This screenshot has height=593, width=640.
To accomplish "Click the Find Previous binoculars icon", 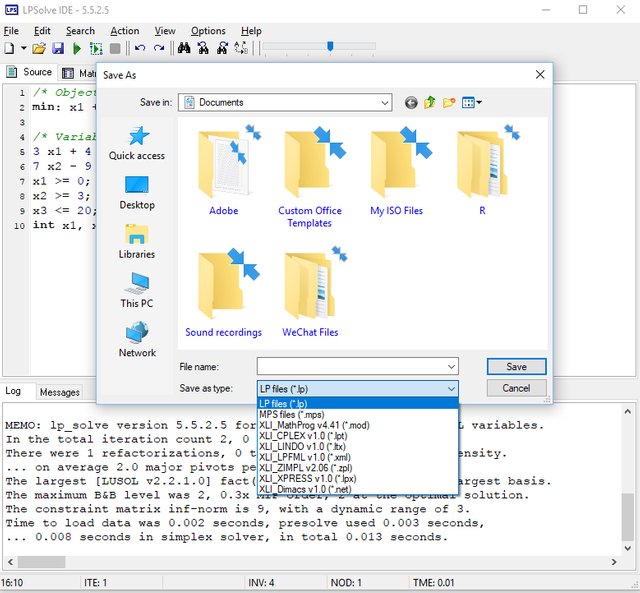I will coord(222,48).
